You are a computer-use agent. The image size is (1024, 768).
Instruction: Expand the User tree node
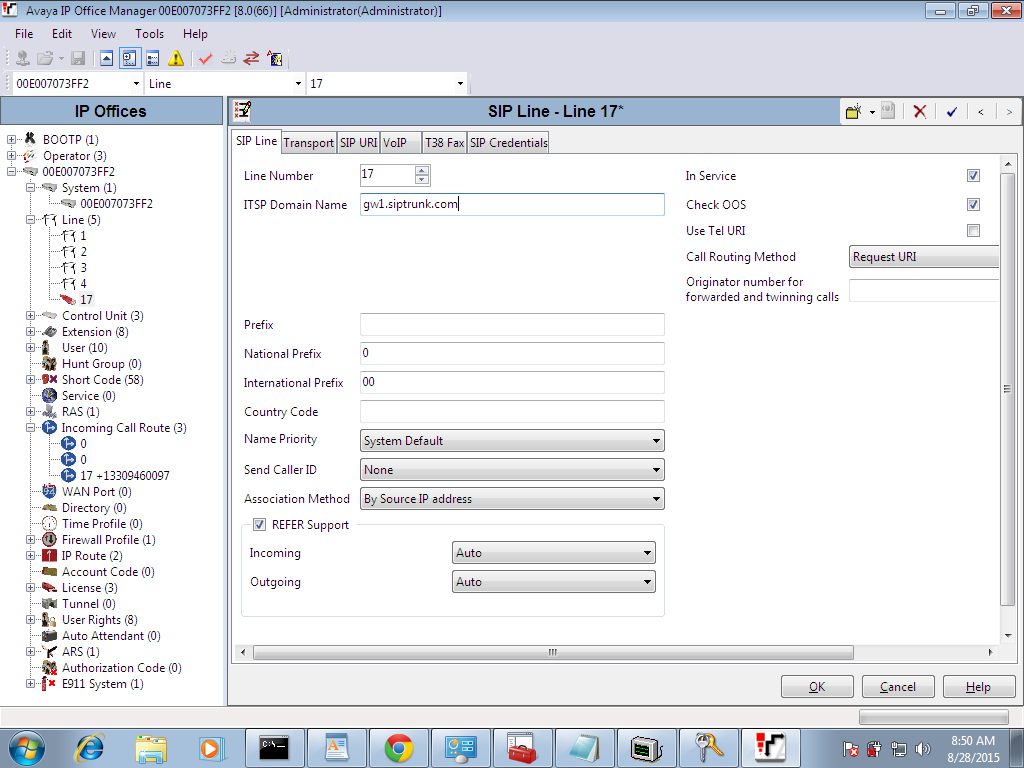click(30, 347)
